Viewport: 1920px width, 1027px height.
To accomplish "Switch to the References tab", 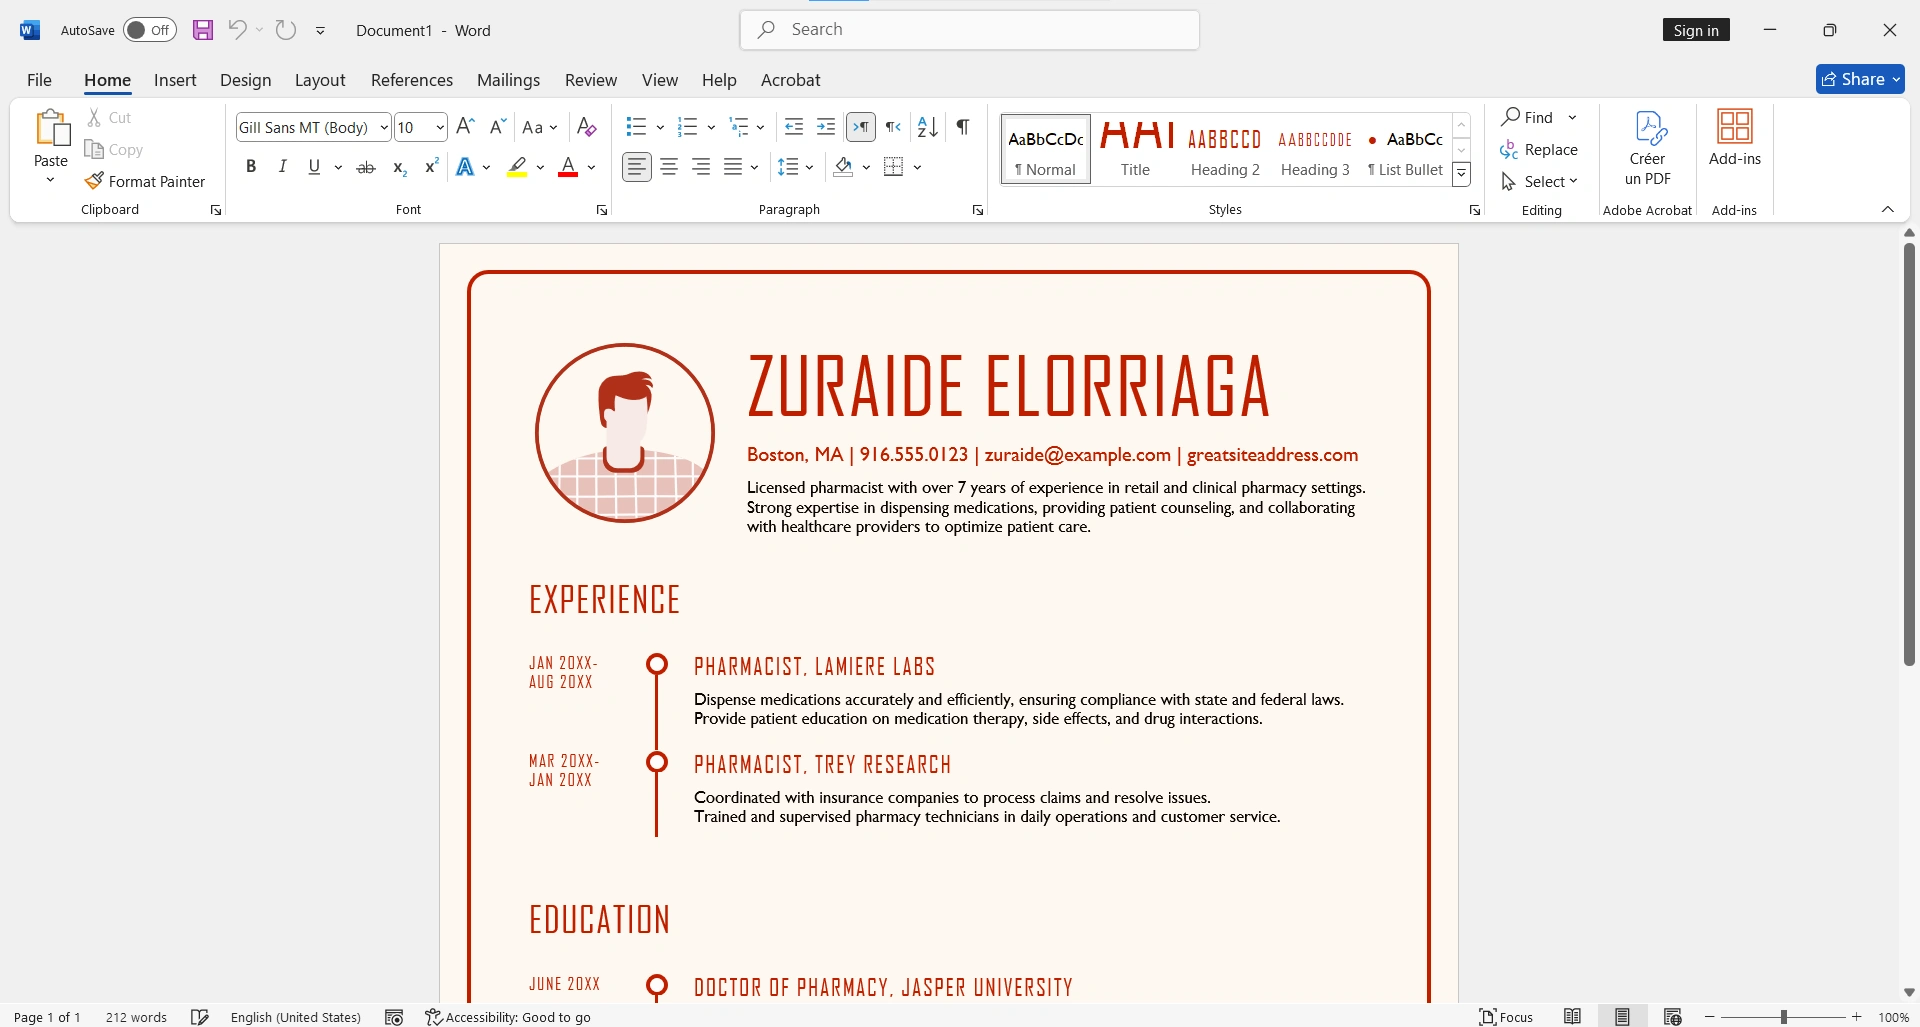I will point(411,80).
